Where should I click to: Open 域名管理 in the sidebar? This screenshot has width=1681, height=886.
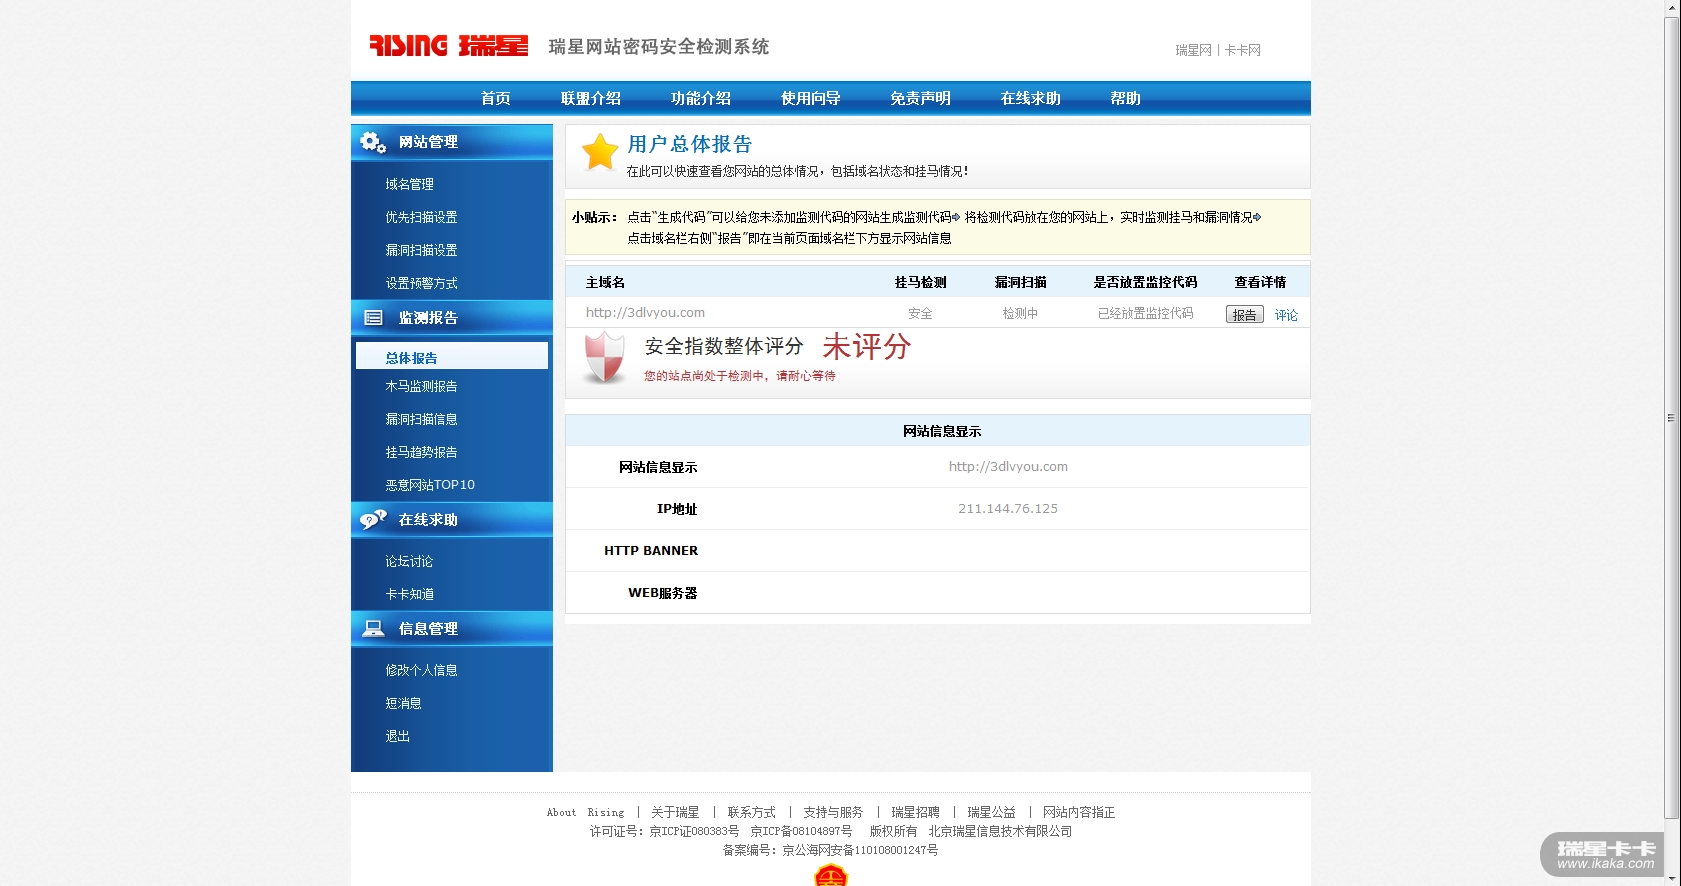[410, 184]
